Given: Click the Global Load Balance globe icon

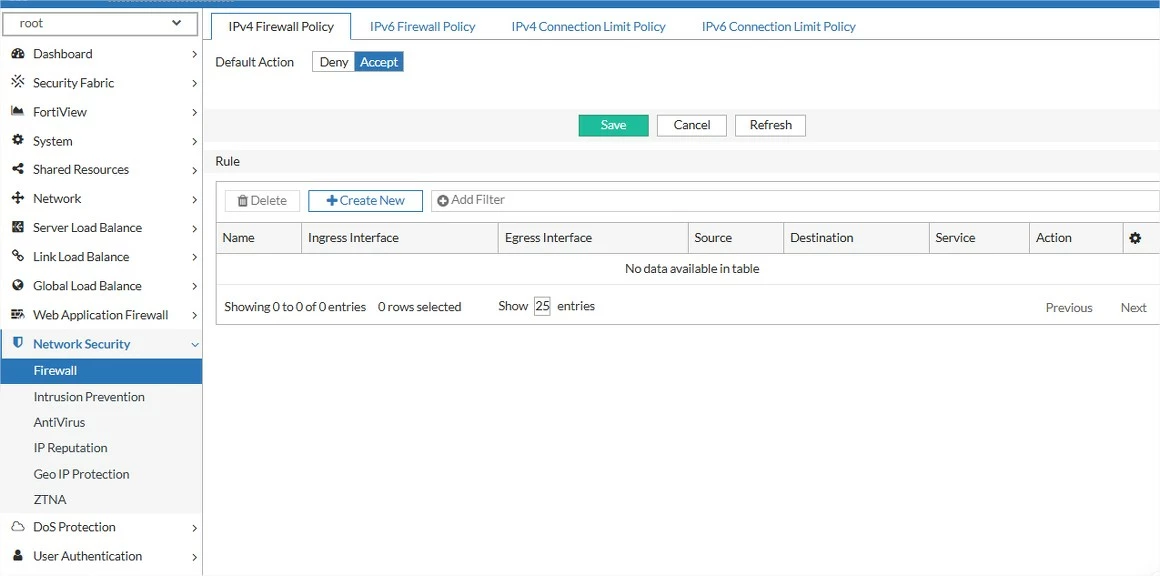Looking at the screenshot, I should tap(18, 285).
